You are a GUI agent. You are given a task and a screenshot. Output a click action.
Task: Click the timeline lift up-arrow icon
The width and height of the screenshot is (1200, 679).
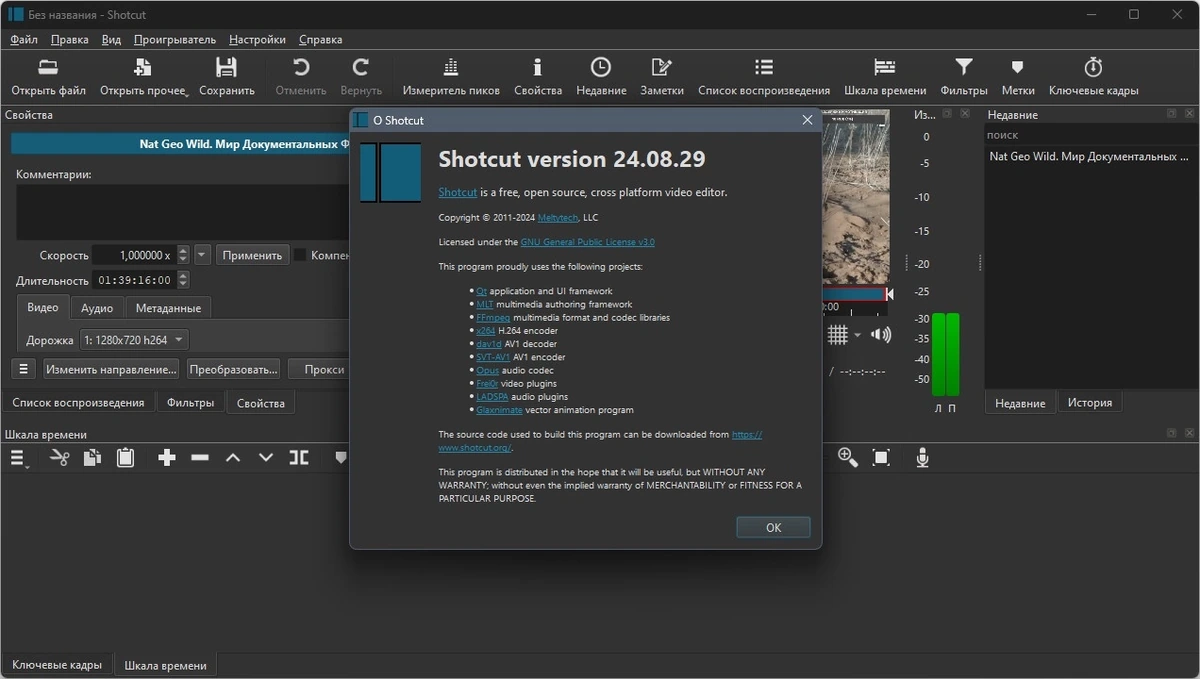click(233, 458)
